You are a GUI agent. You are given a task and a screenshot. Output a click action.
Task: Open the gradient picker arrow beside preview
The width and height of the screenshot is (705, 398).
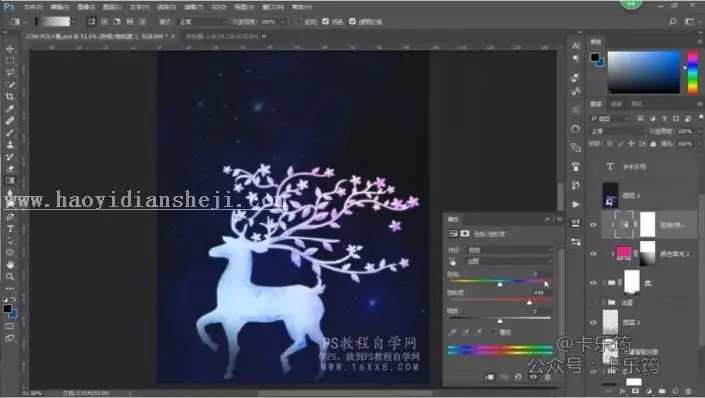[x=74, y=22]
